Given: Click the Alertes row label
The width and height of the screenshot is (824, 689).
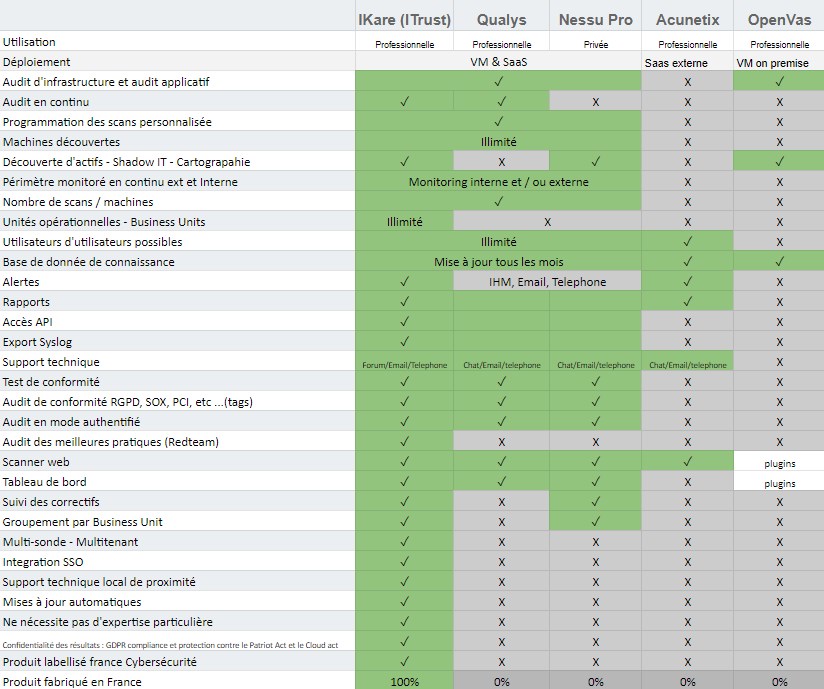Looking at the screenshot, I should (21, 282).
